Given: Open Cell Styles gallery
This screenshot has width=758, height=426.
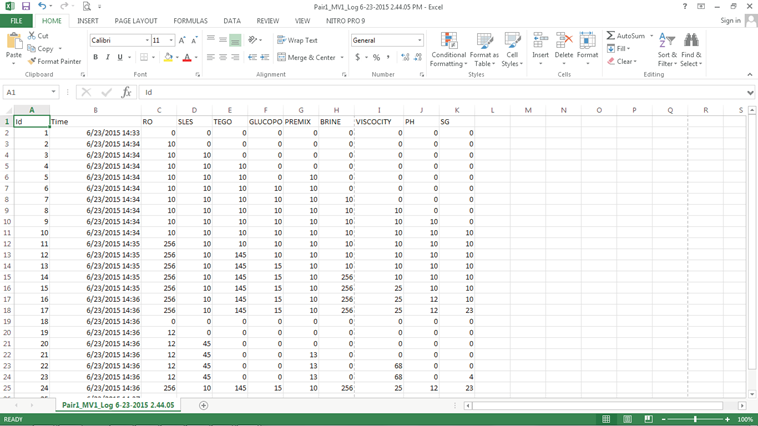Looking at the screenshot, I should click(x=512, y=50).
